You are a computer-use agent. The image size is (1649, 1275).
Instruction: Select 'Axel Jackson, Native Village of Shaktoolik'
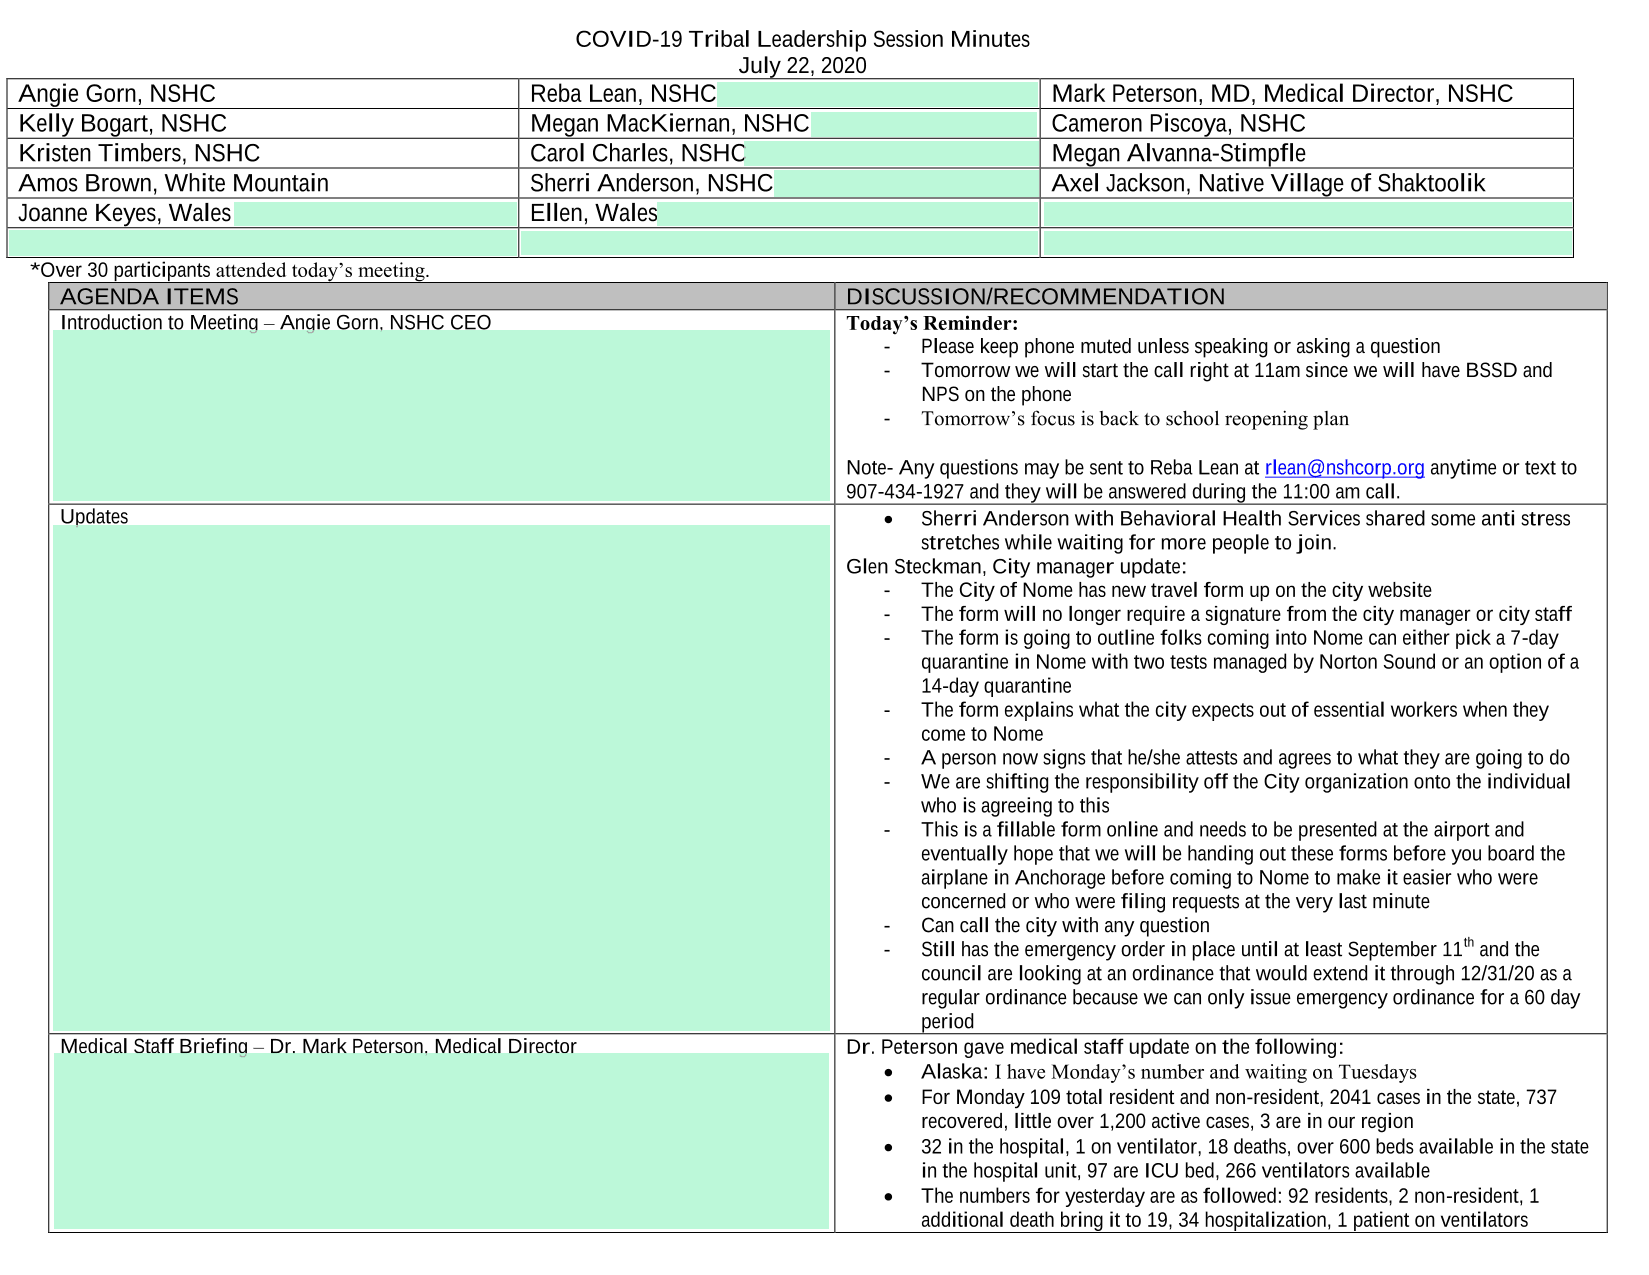[1268, 184]
